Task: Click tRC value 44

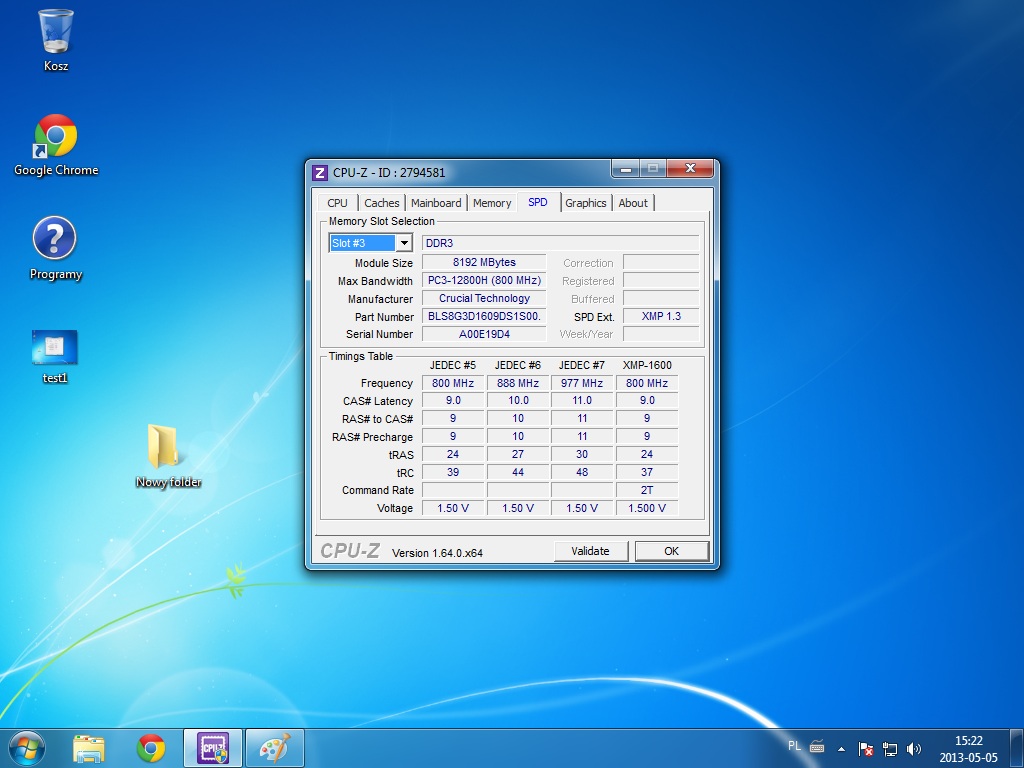Action: click(518, 472)
